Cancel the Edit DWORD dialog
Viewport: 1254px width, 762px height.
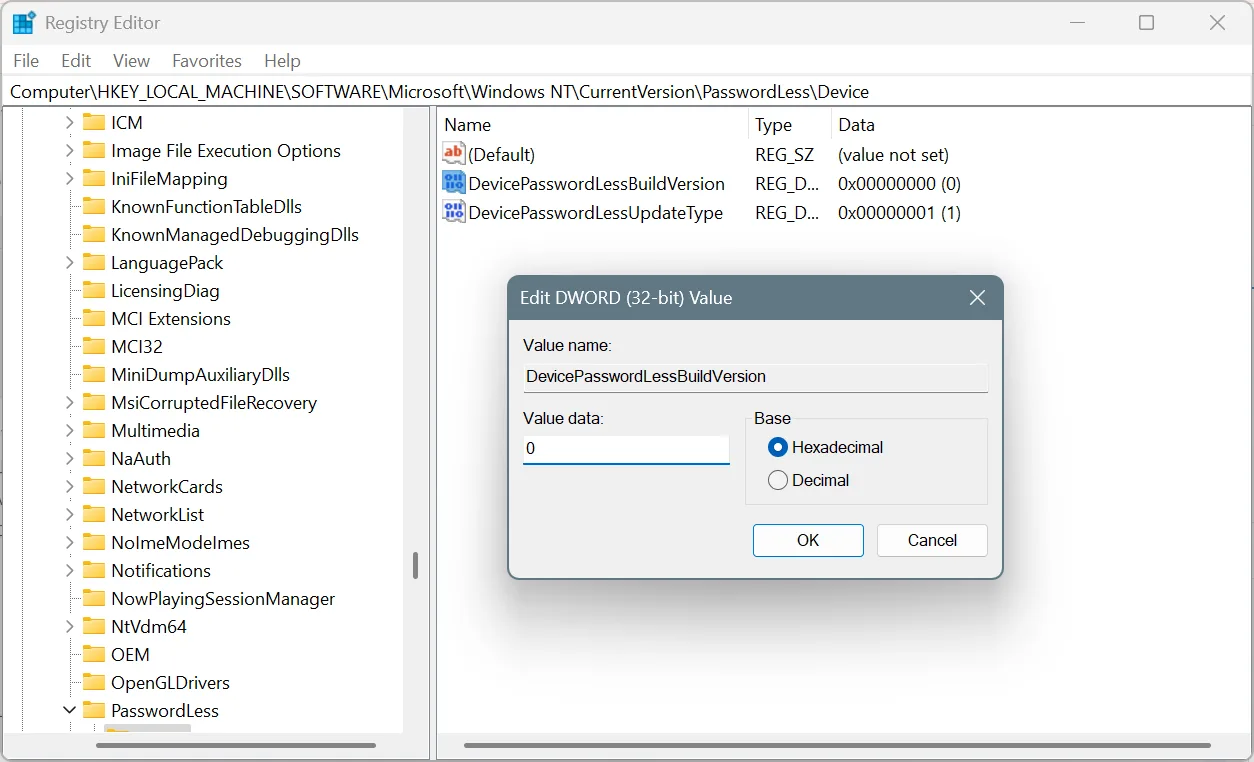pyautogui.click(x=932, y=540)
